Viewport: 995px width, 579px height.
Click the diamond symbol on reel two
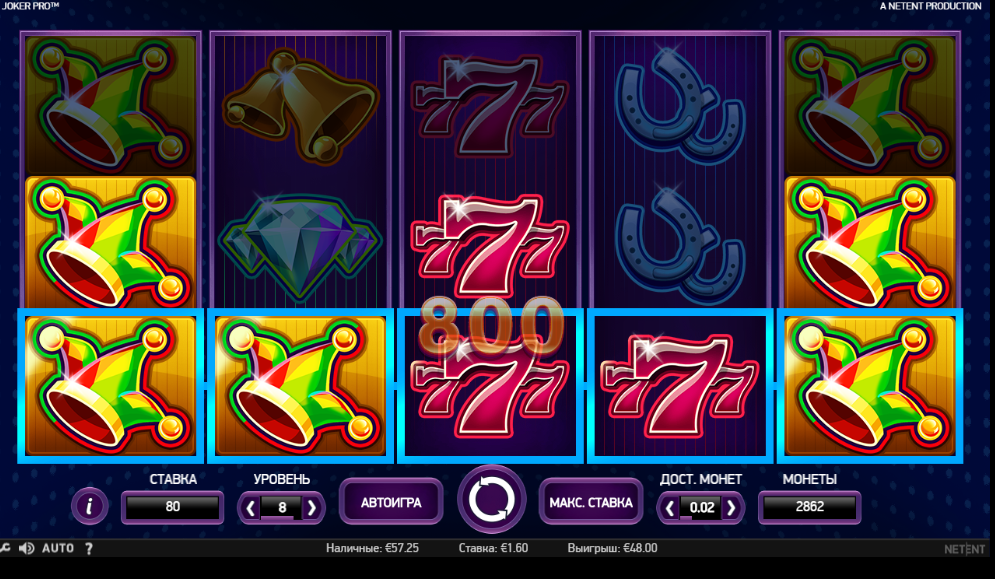tap(300, 246)
